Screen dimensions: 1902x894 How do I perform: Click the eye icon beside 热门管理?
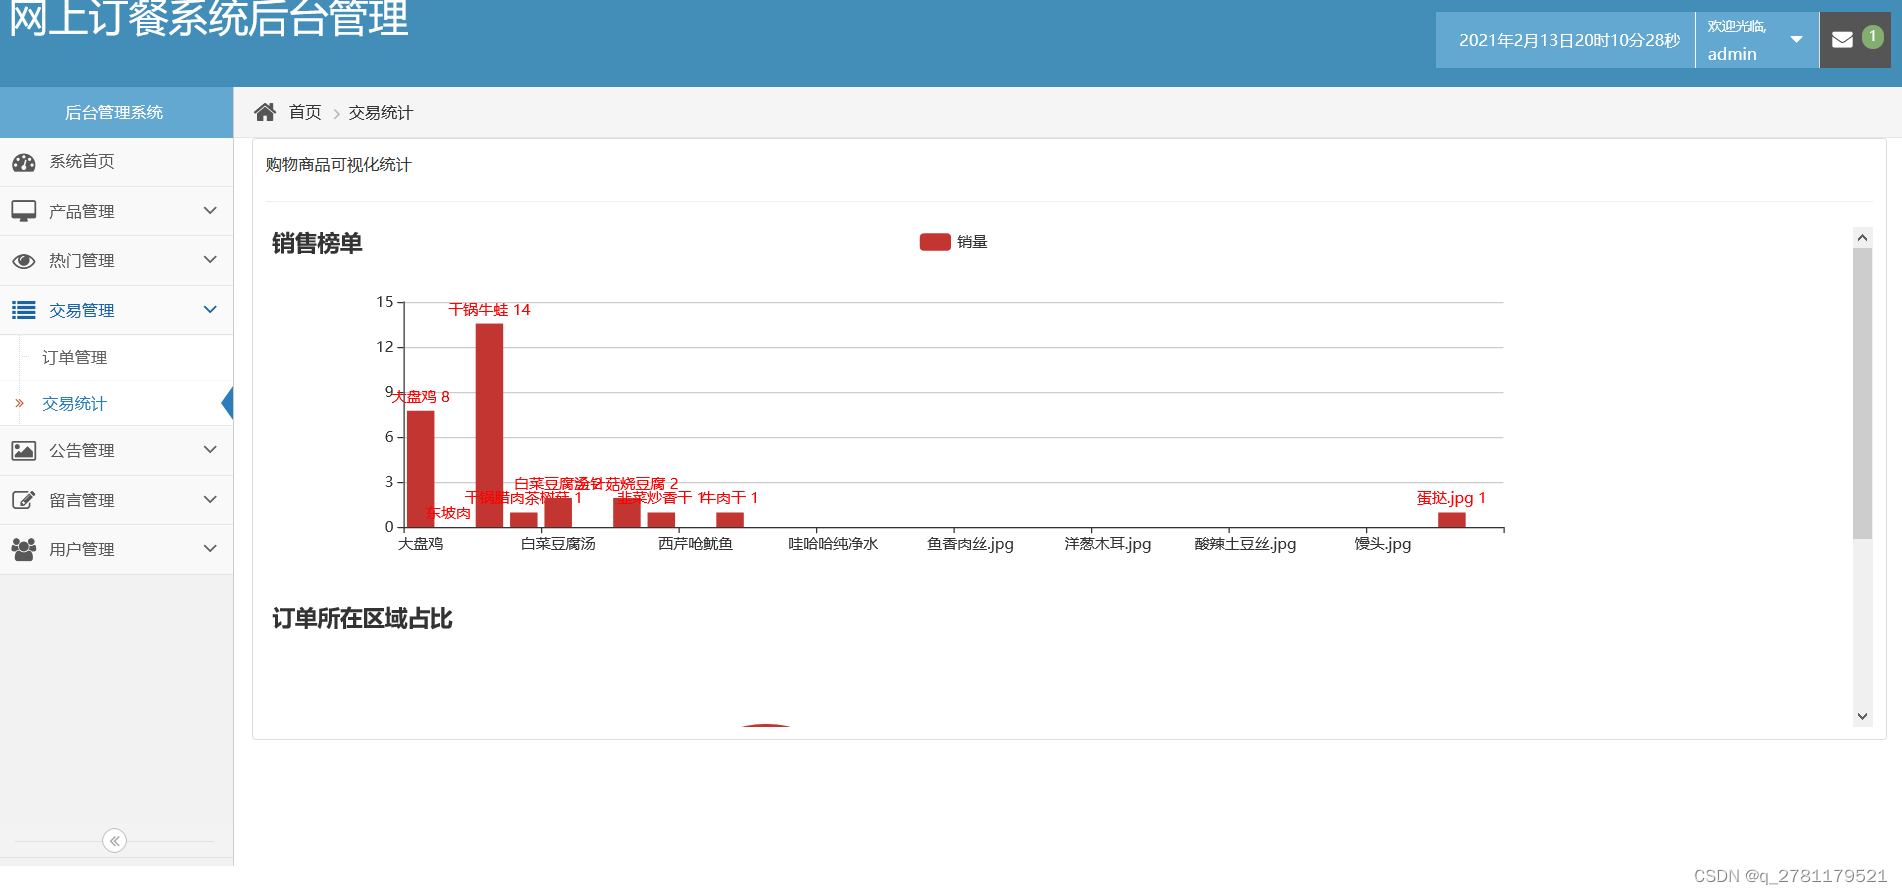pos(24,261)
